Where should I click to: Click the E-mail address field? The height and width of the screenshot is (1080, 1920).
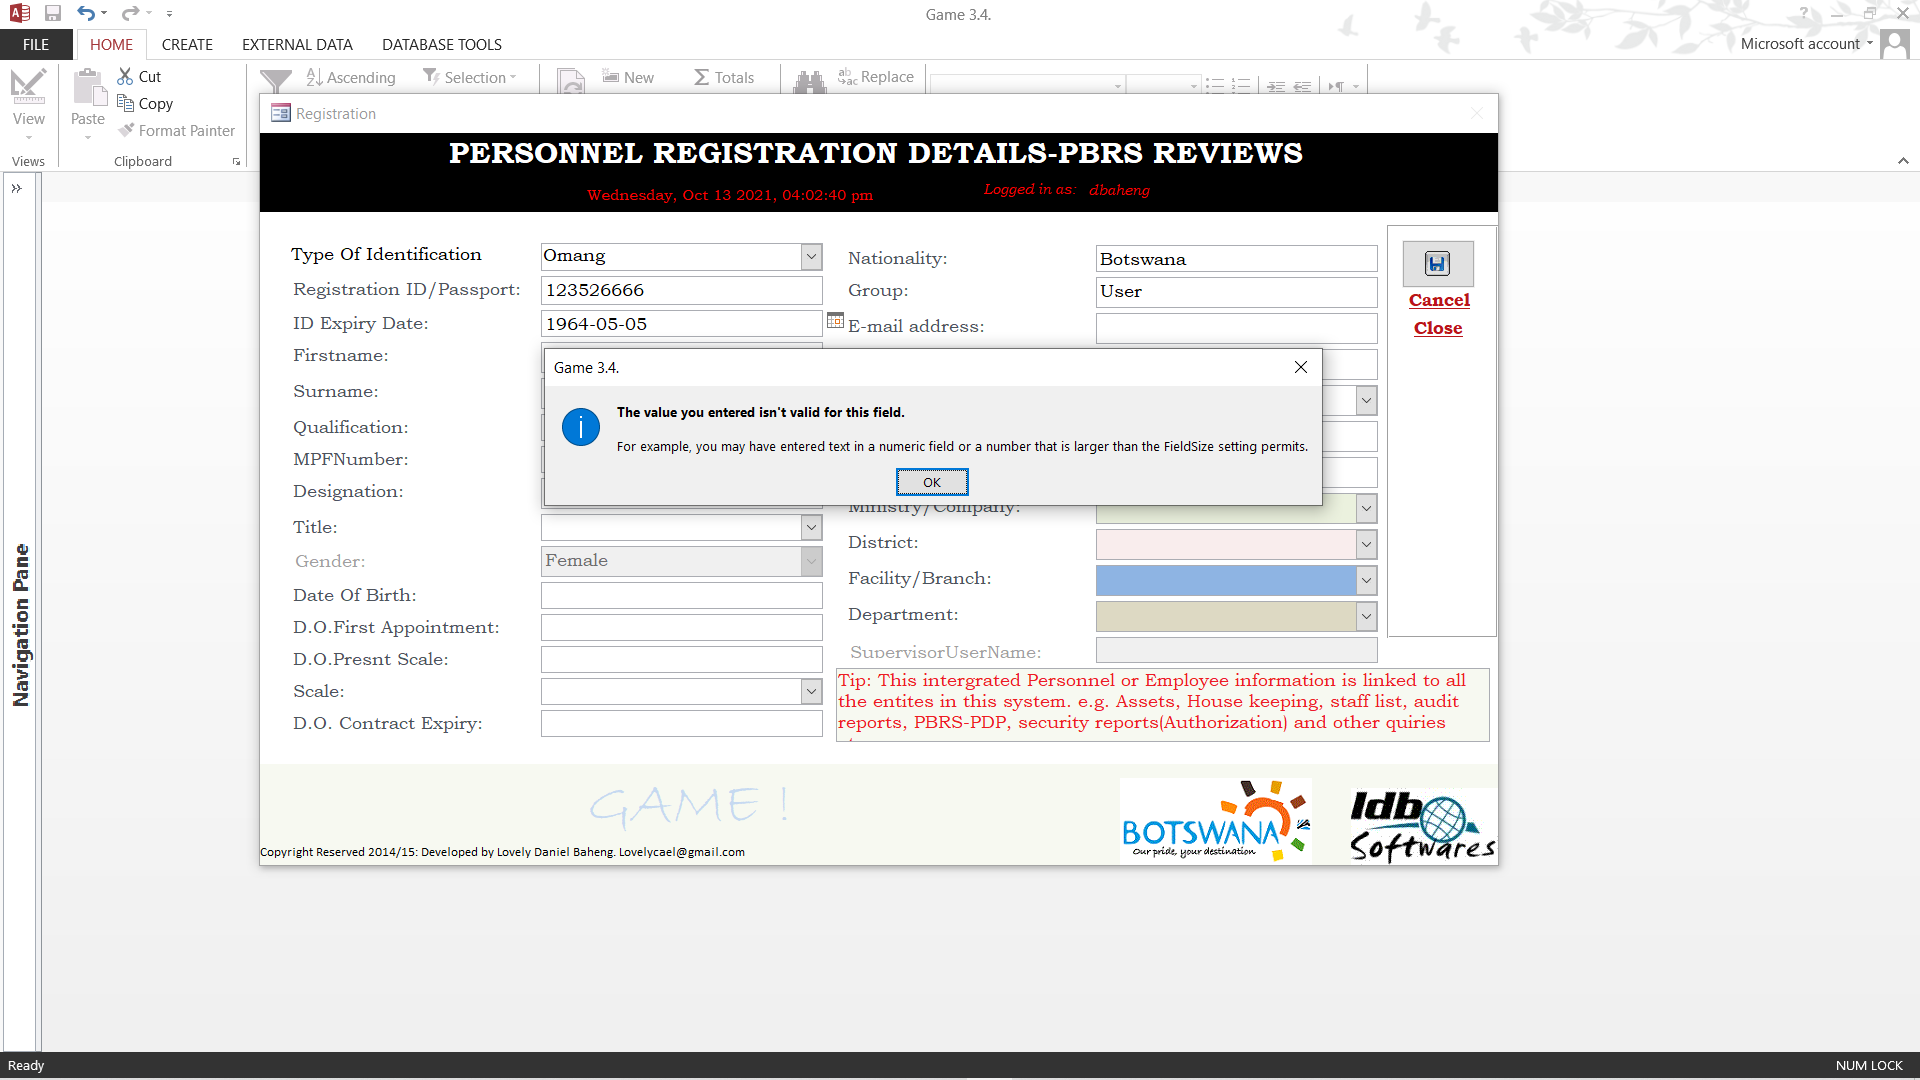[x=1236, y=327]
